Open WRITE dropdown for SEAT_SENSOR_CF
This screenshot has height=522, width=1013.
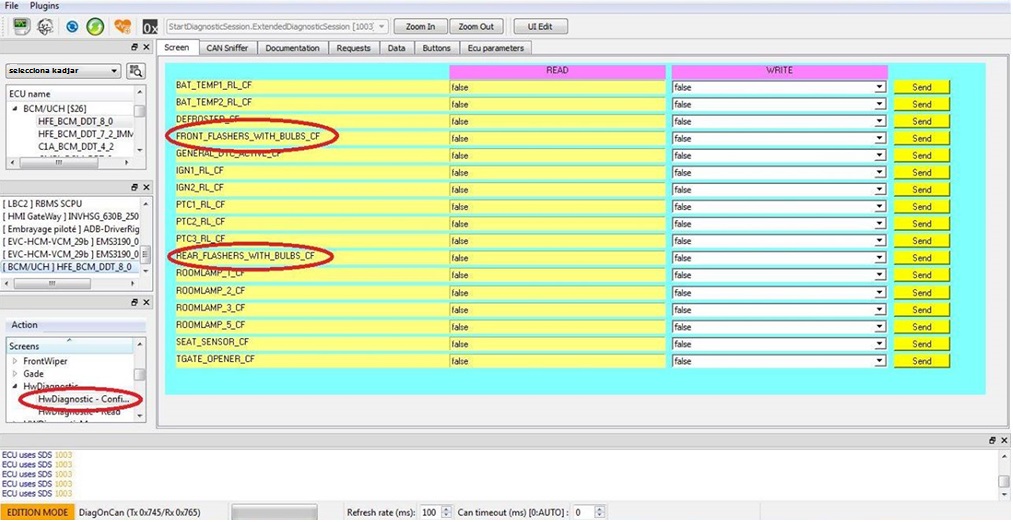(879, 344)
